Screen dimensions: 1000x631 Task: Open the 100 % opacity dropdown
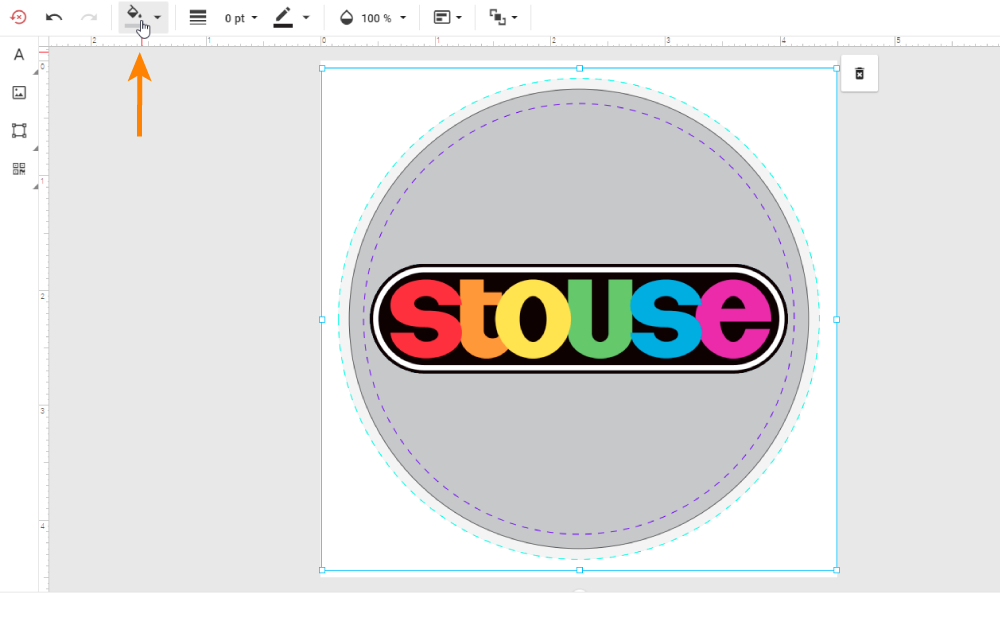click(383, 18)
